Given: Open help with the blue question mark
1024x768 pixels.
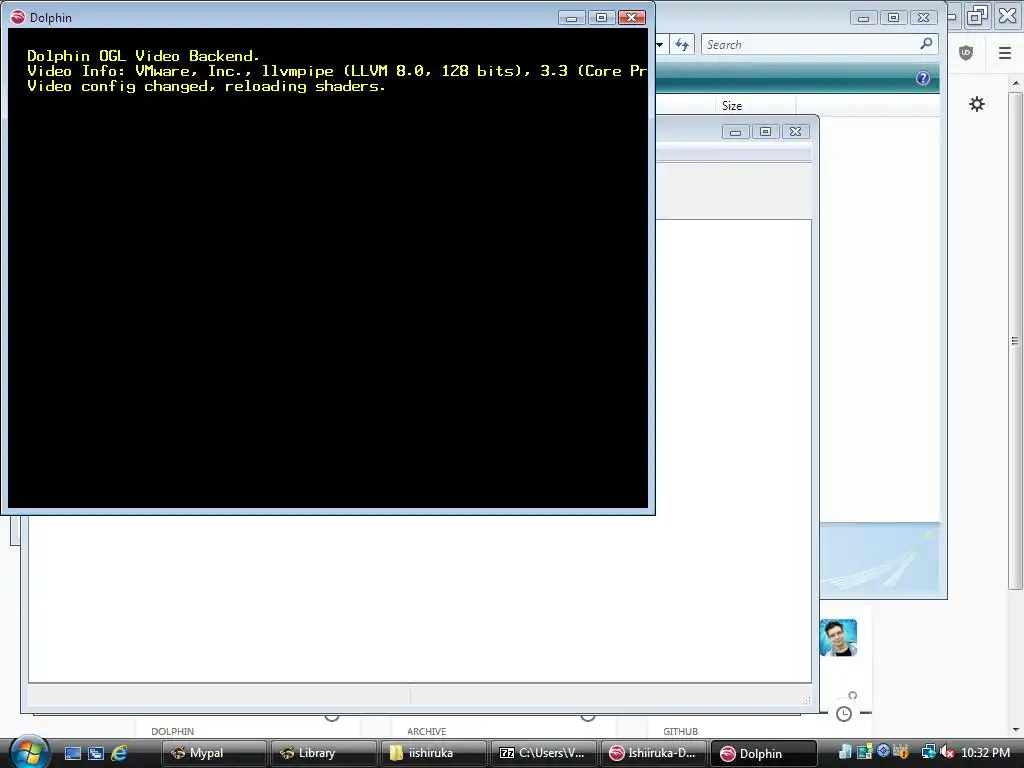Looking at the screenshot, I should coord(923,78).
